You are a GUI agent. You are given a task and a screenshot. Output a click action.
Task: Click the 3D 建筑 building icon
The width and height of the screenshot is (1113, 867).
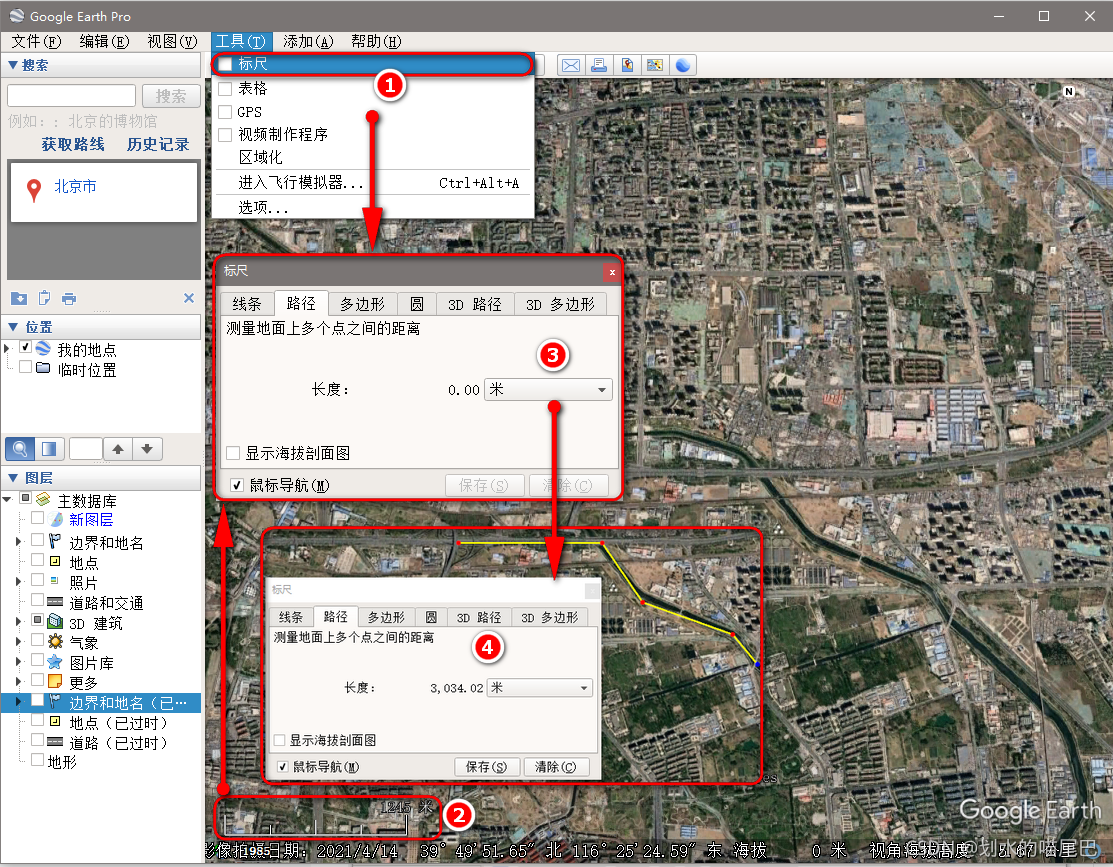click(55, 622)
